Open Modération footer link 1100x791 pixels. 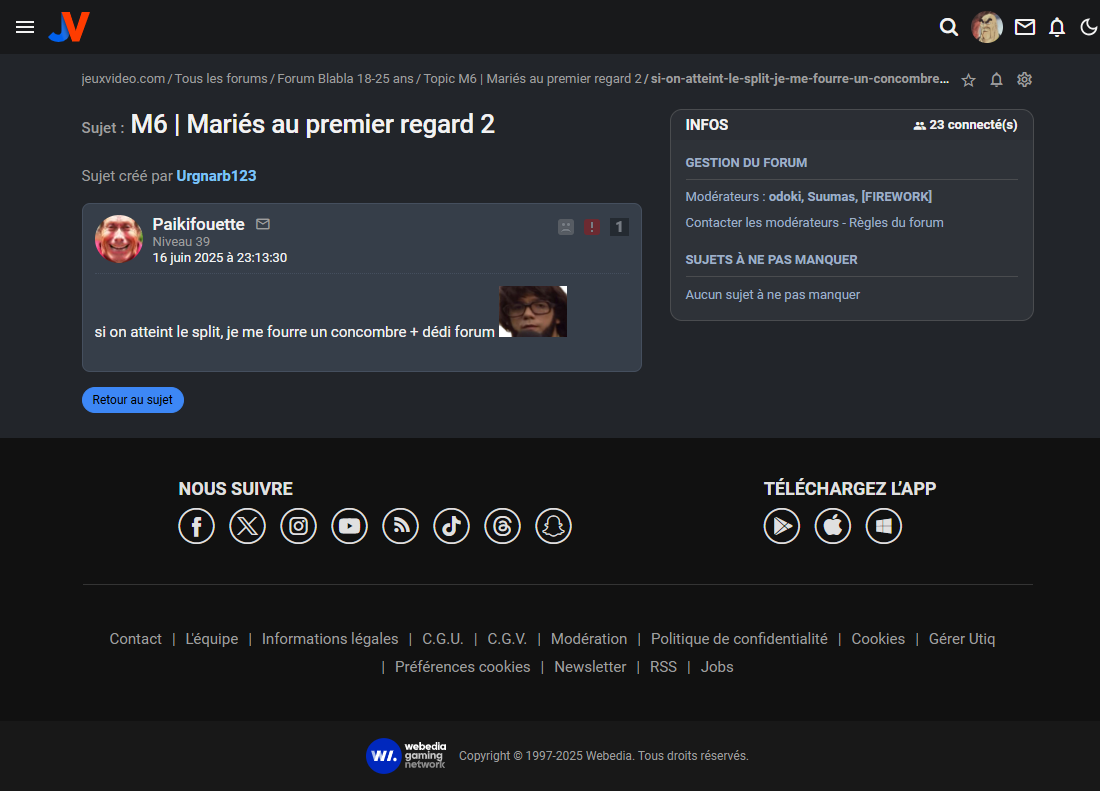click(x=589, y=639)
